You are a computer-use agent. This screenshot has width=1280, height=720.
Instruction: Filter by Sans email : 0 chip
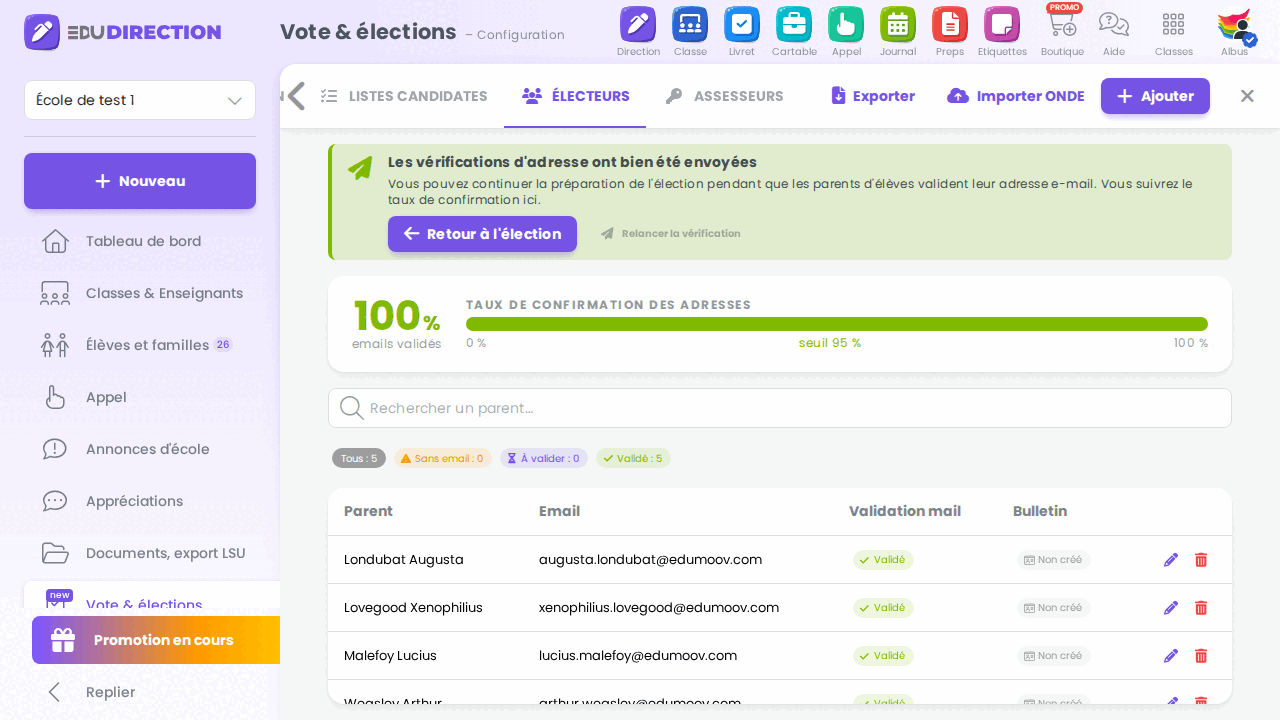[x=442, y=458]
